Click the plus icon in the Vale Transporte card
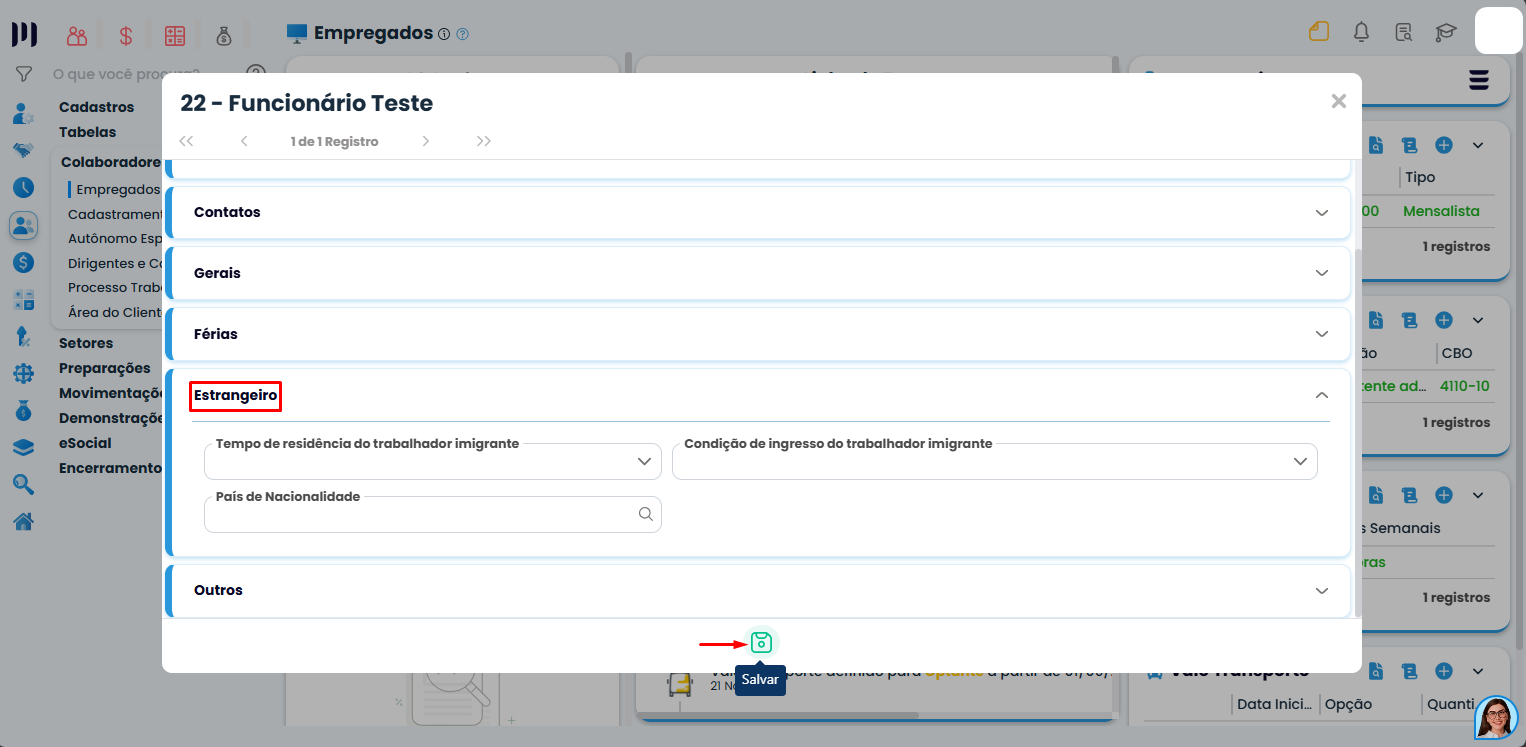This screenshot has width=1526, height=747. [x=1444, y=670]
